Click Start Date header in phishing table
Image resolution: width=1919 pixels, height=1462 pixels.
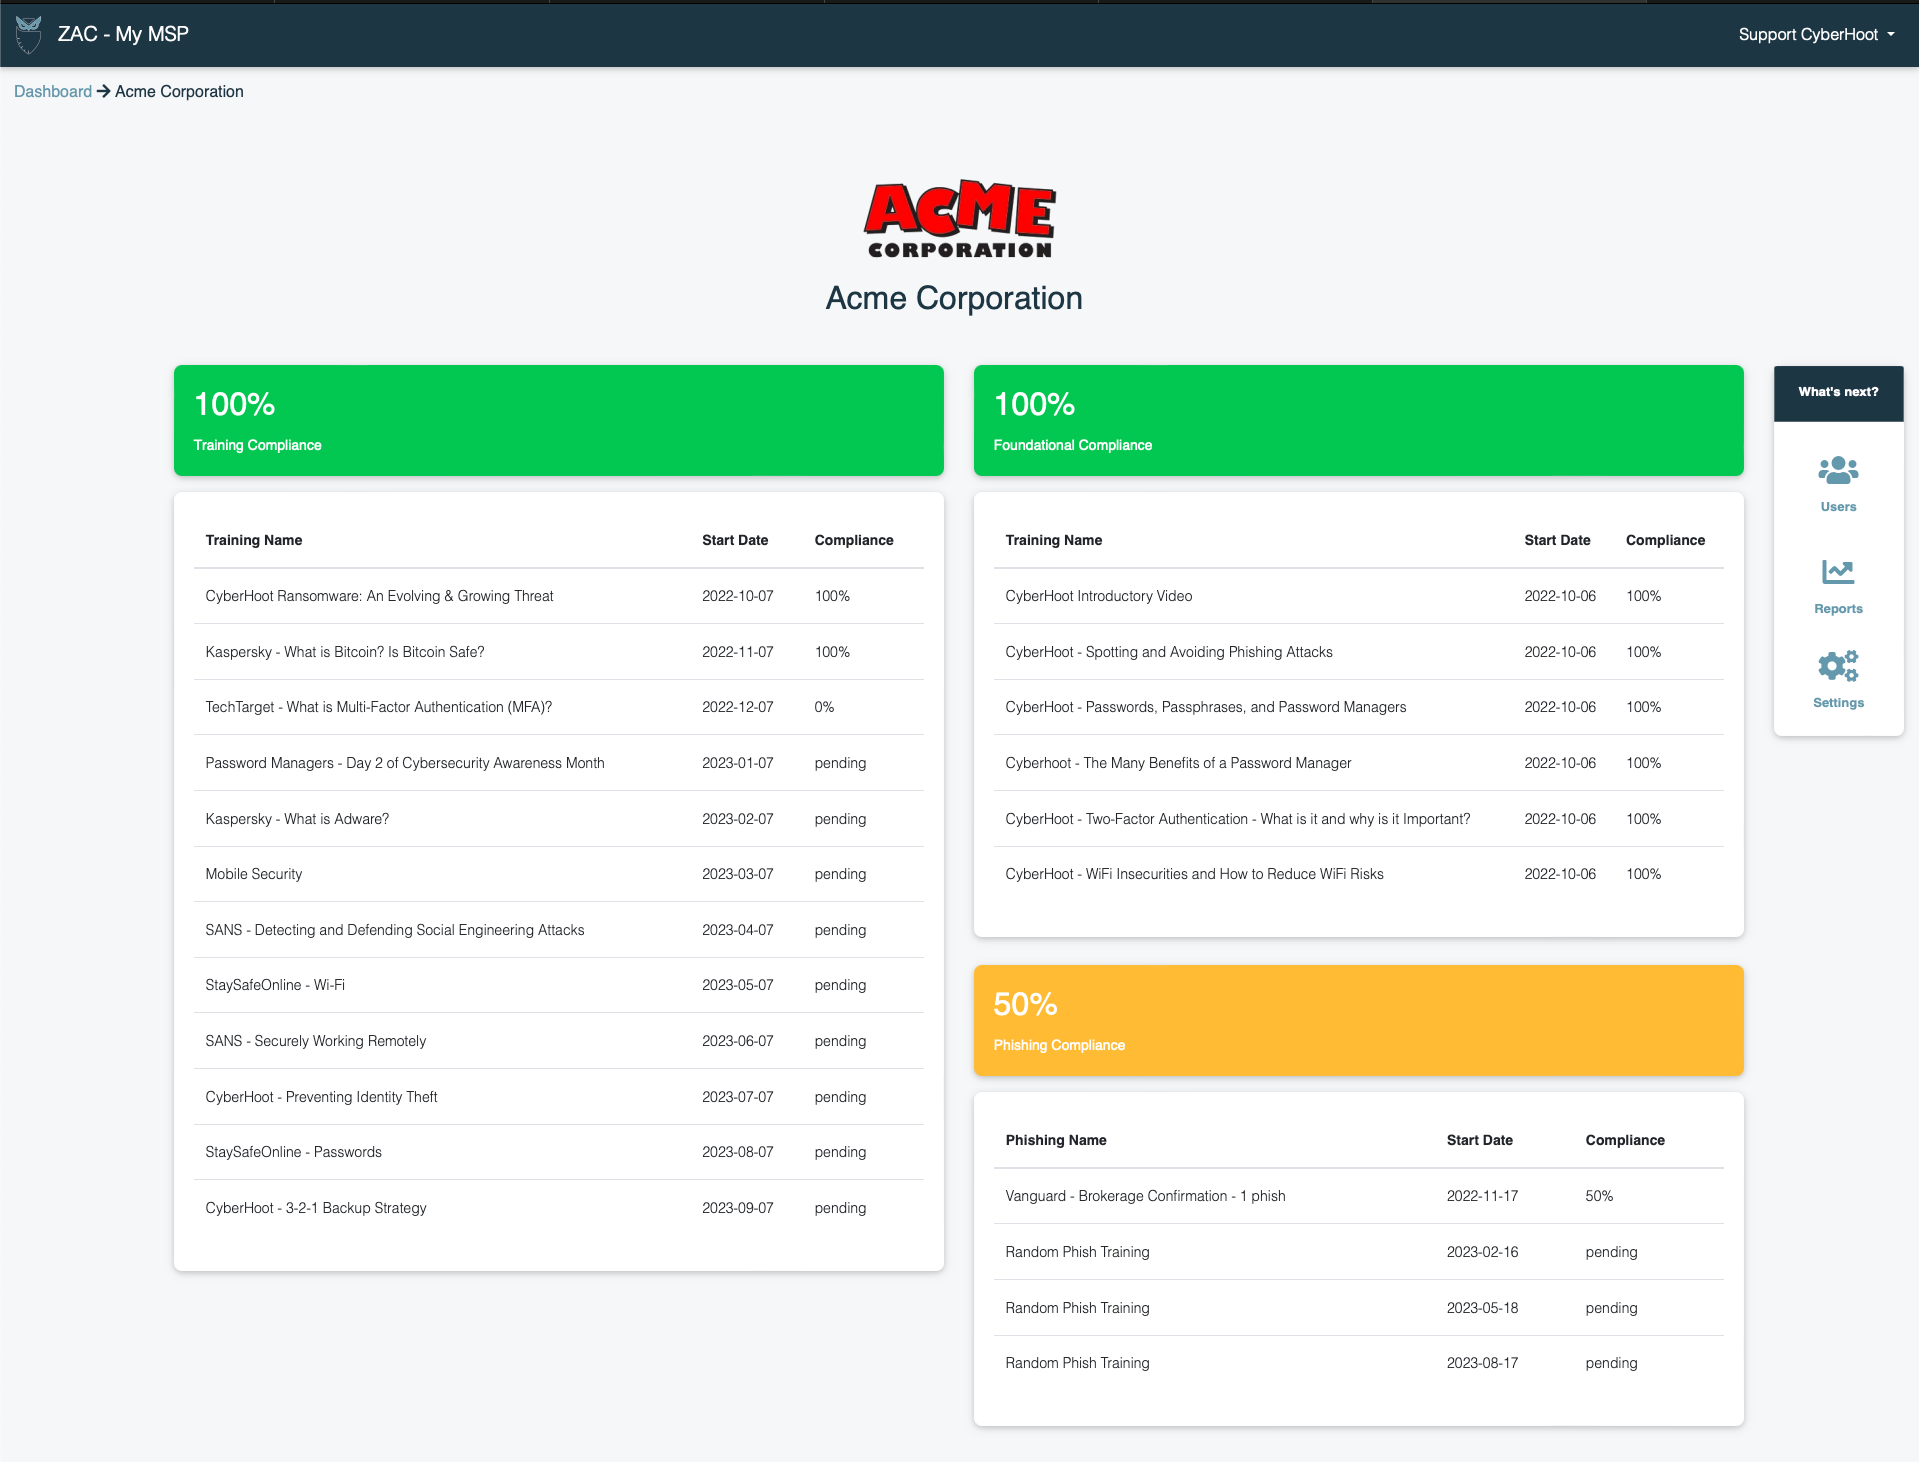tap(1479, 1140)
